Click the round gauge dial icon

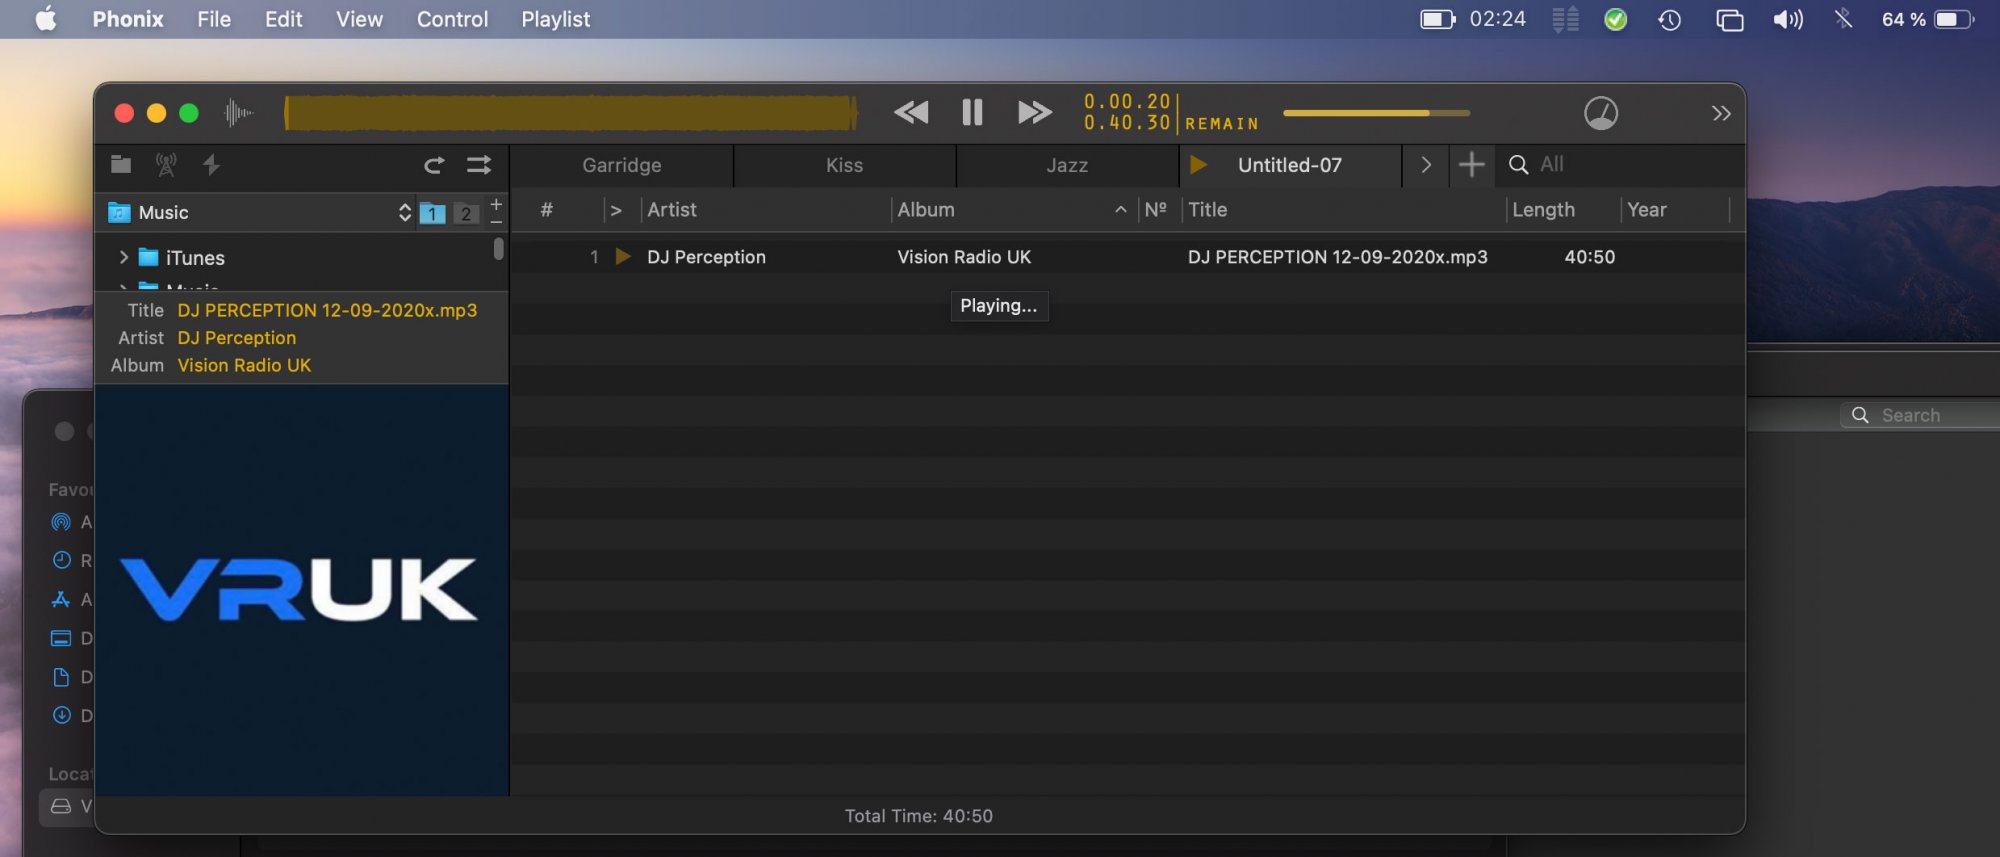coord(1601,113)
